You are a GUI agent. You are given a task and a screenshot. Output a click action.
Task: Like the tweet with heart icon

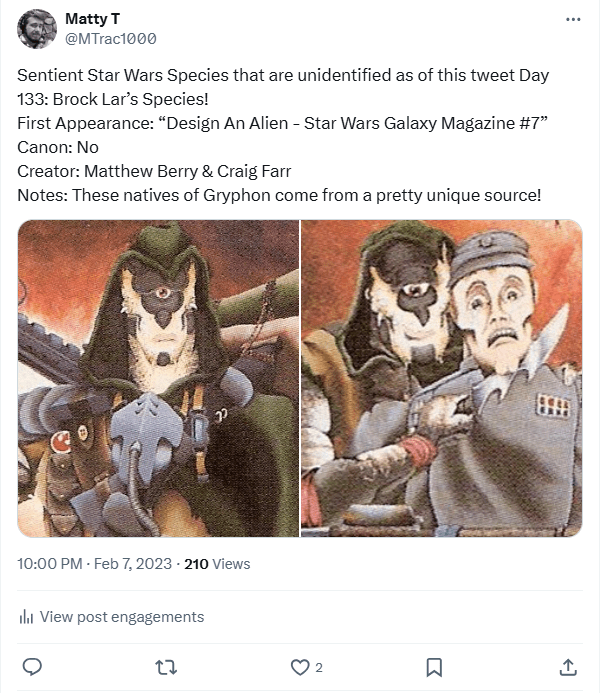pos(299,666)
